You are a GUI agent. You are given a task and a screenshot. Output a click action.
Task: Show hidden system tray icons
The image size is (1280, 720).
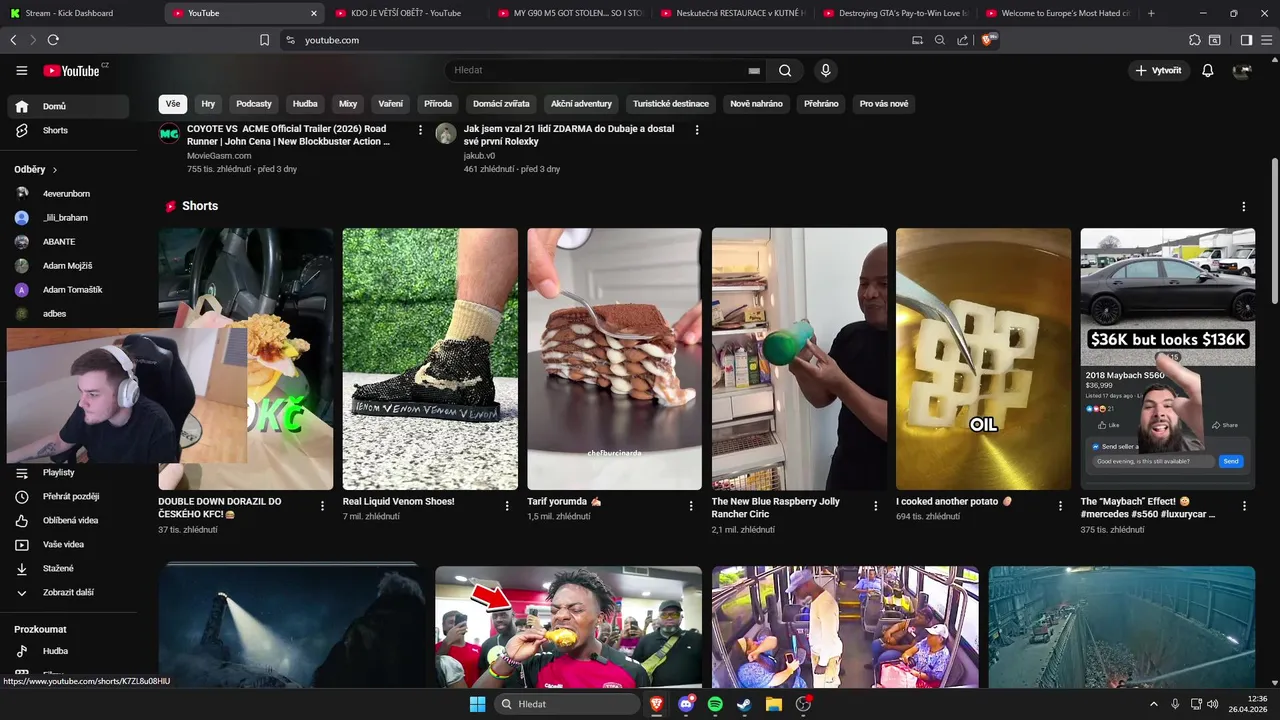pyautogui.click(x=1153, y=704)
